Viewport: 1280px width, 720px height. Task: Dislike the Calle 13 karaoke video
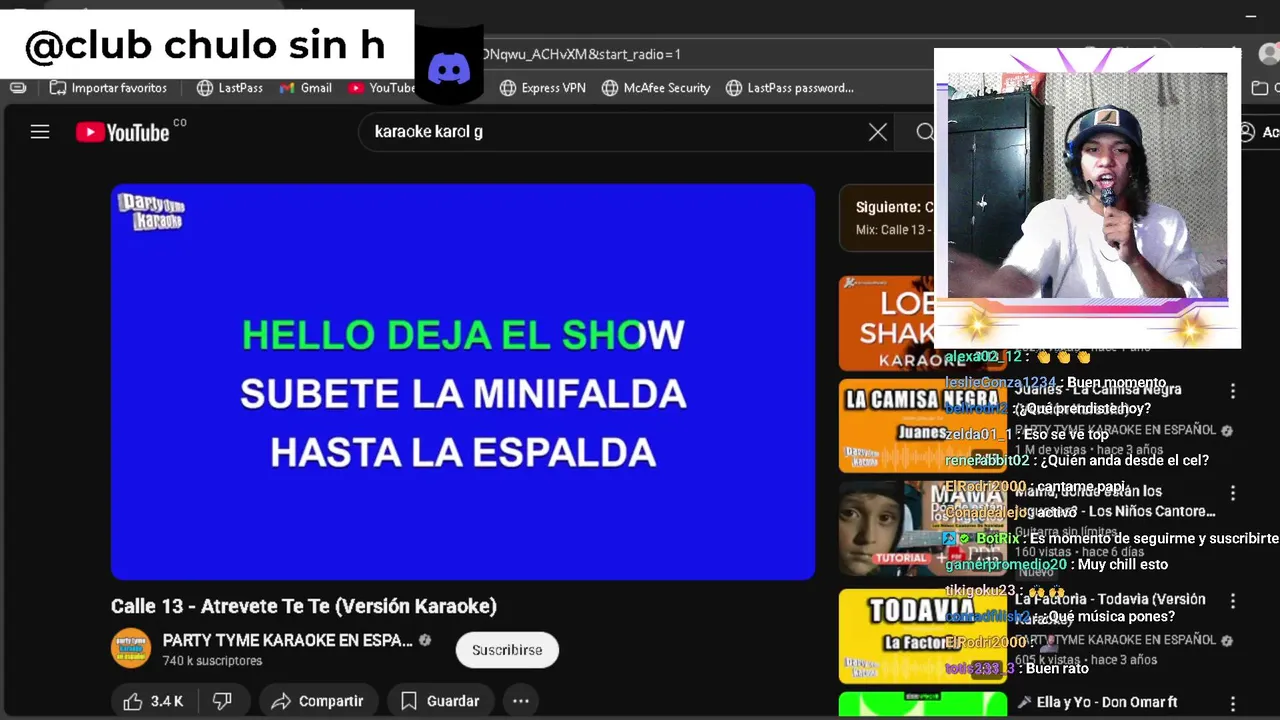point(222,701)
